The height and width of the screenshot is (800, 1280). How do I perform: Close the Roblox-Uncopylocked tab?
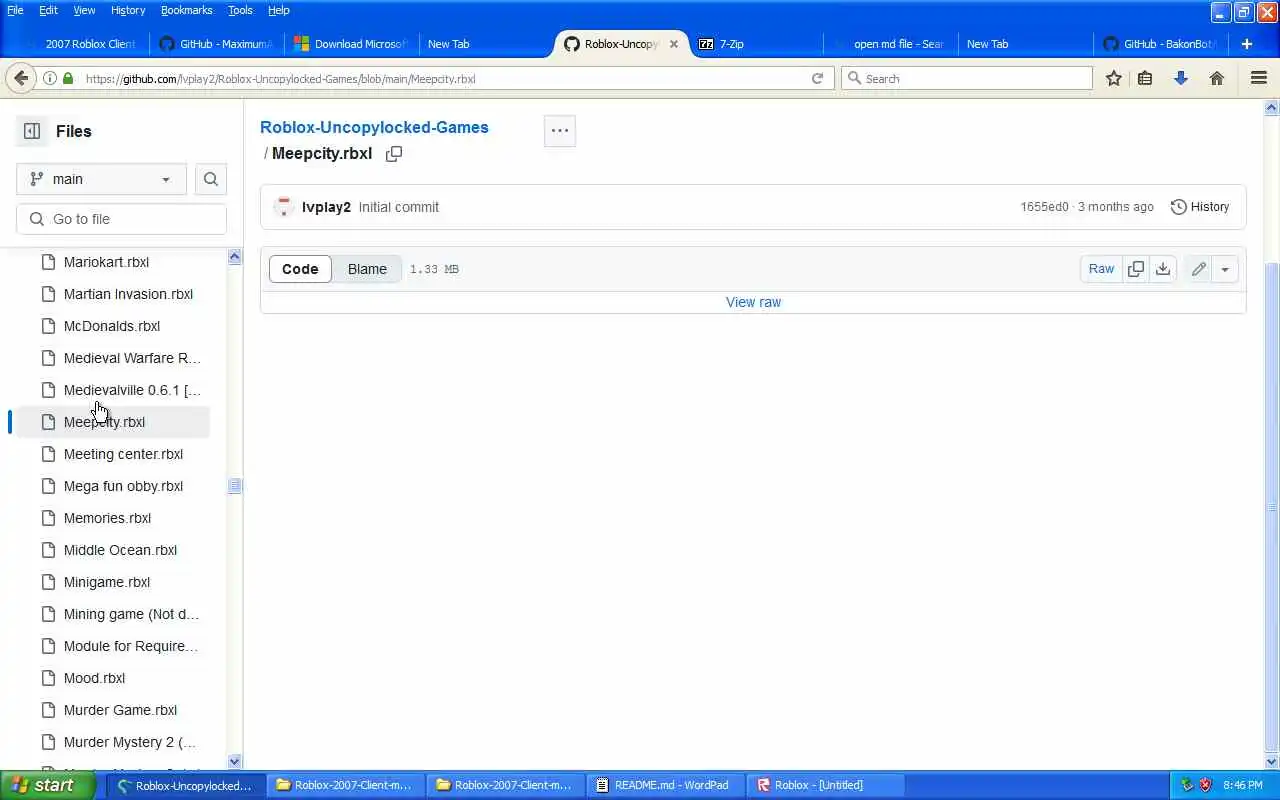pos(674,44)
